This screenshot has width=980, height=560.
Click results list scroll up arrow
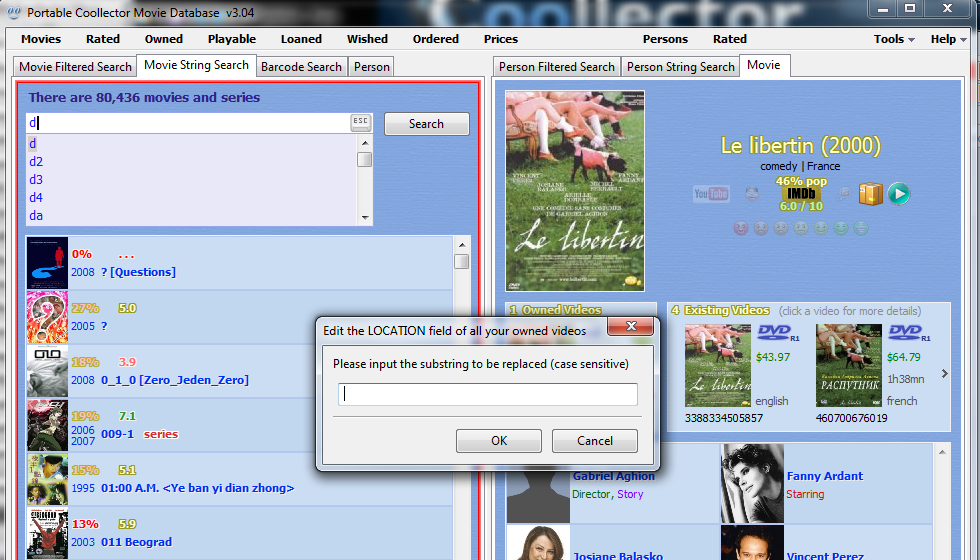click(x=462, y=244)
